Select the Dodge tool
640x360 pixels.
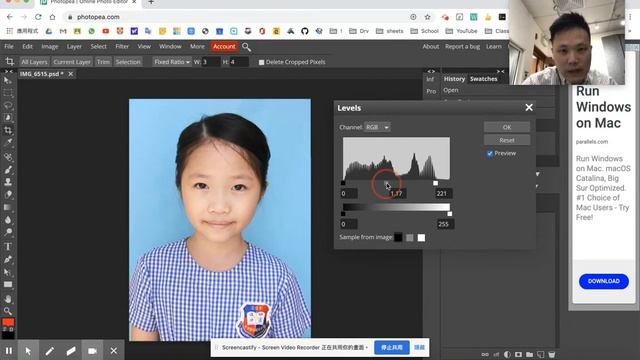click(x=7, y=232)
